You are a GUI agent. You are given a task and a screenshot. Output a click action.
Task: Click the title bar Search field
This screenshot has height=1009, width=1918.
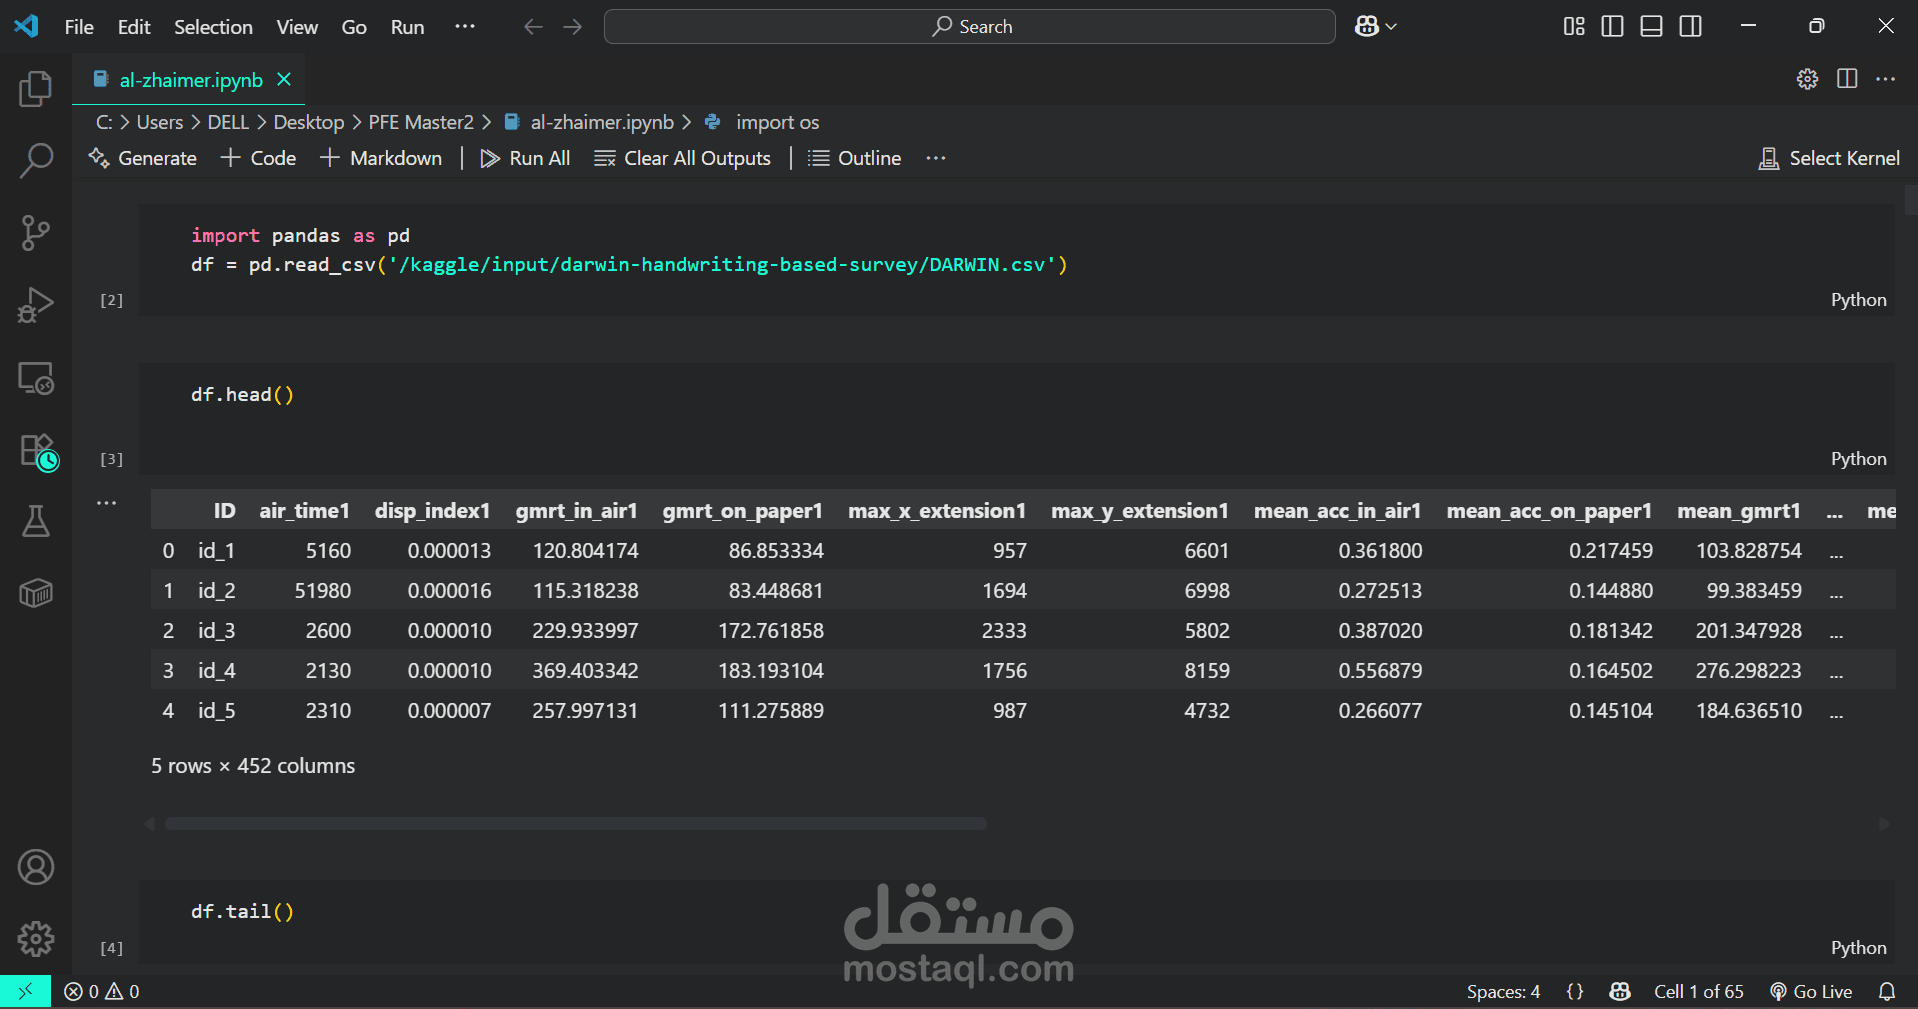(969, 27)
